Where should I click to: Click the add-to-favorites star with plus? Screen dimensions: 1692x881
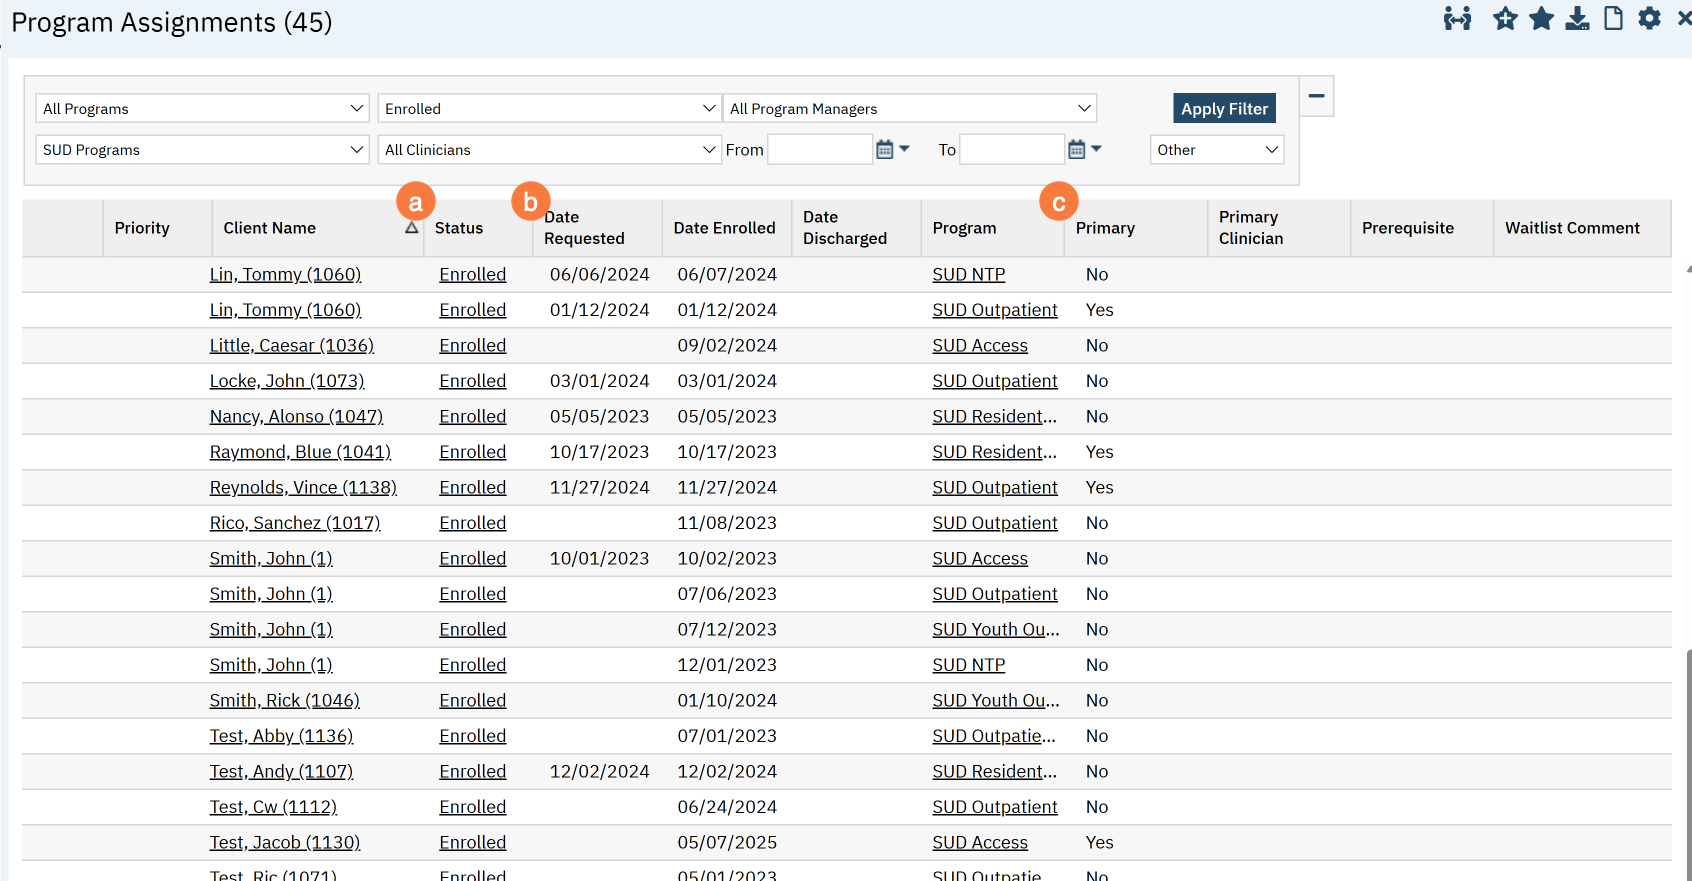(x=1504, y=19)
